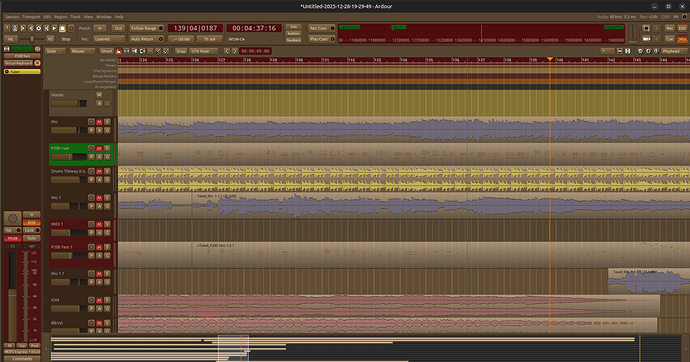Nudge forward with the right arrow button
This screenshot has width=690, height=362.
[x=235, y=51]
